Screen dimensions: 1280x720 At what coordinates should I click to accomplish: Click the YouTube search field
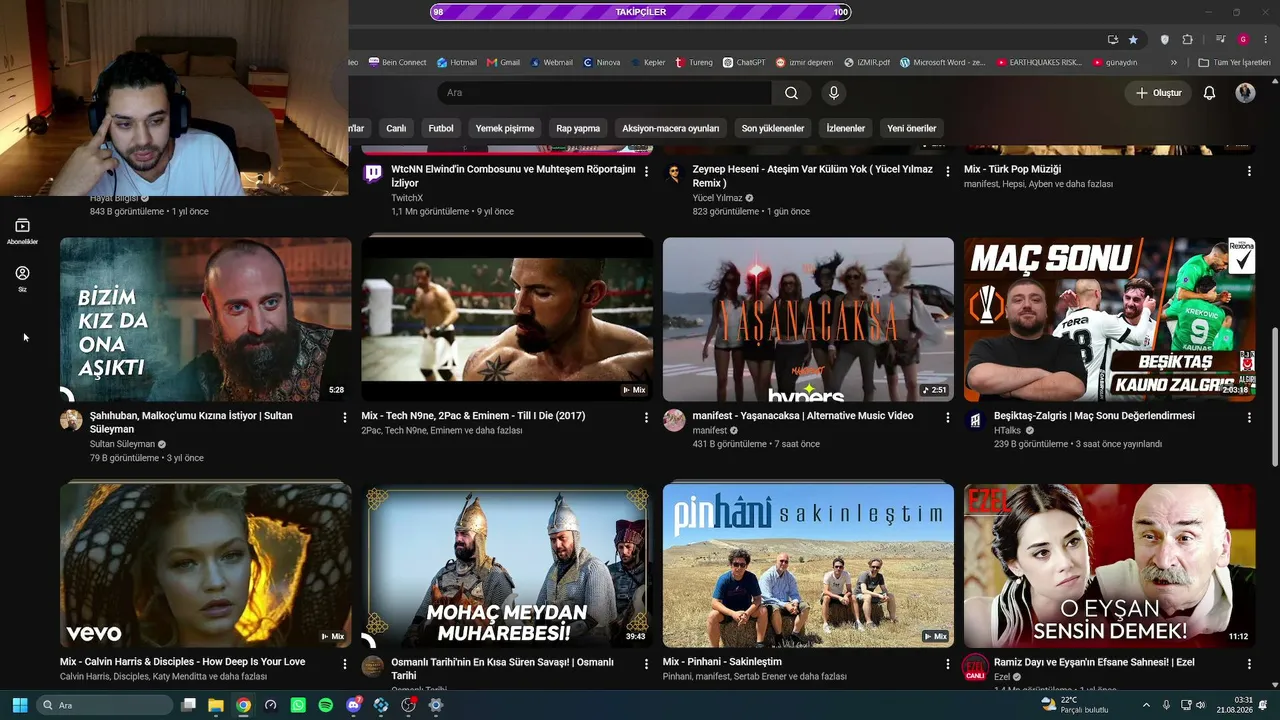pyautogui.click(x=604, y=93)
